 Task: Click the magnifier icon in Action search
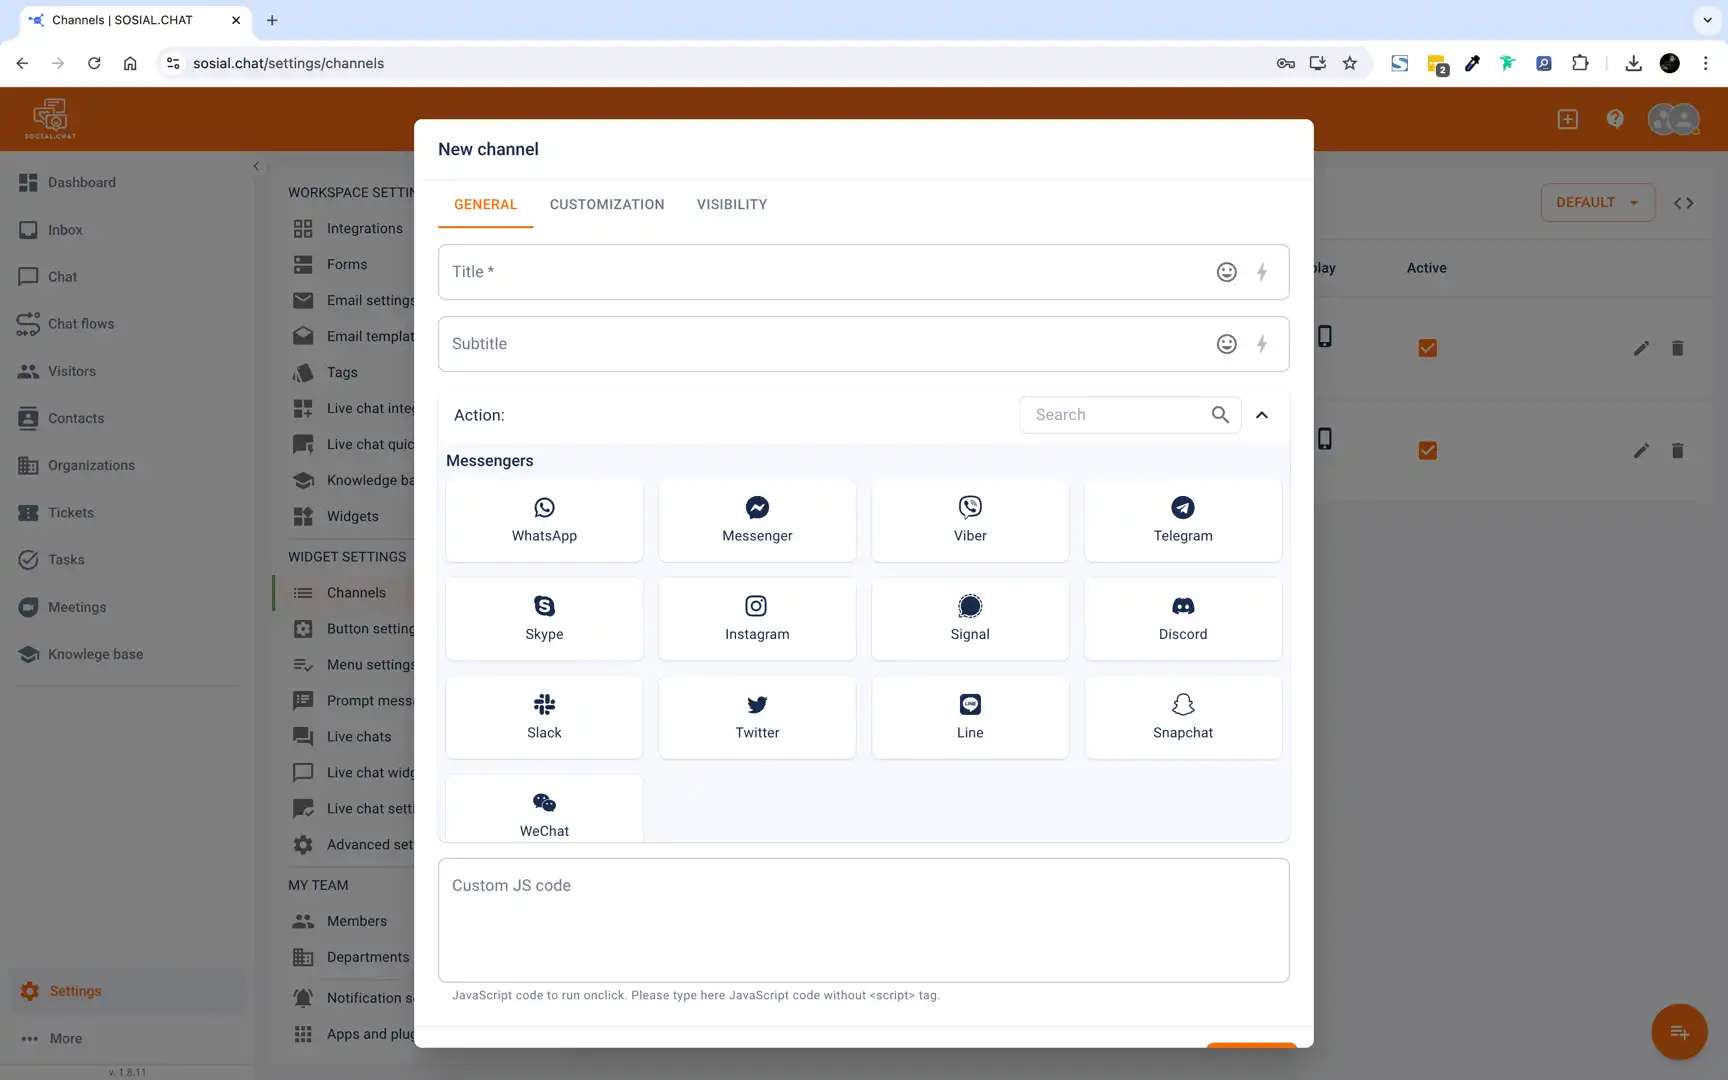[x=1220, y=414]
